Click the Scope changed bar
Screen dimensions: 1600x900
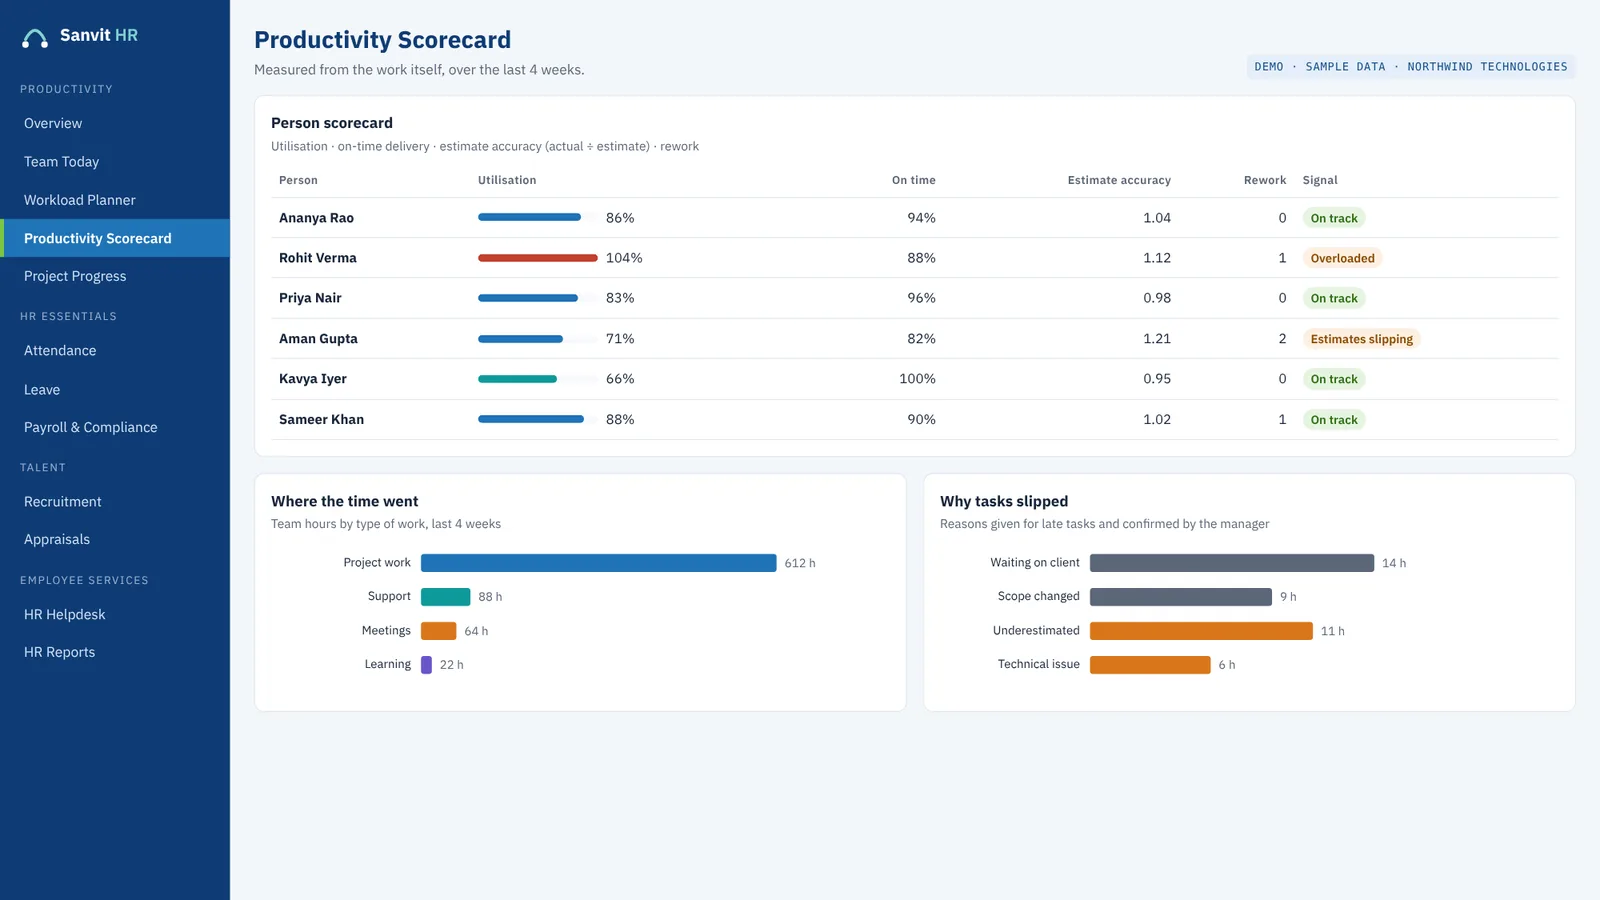tap(1181, 597)
